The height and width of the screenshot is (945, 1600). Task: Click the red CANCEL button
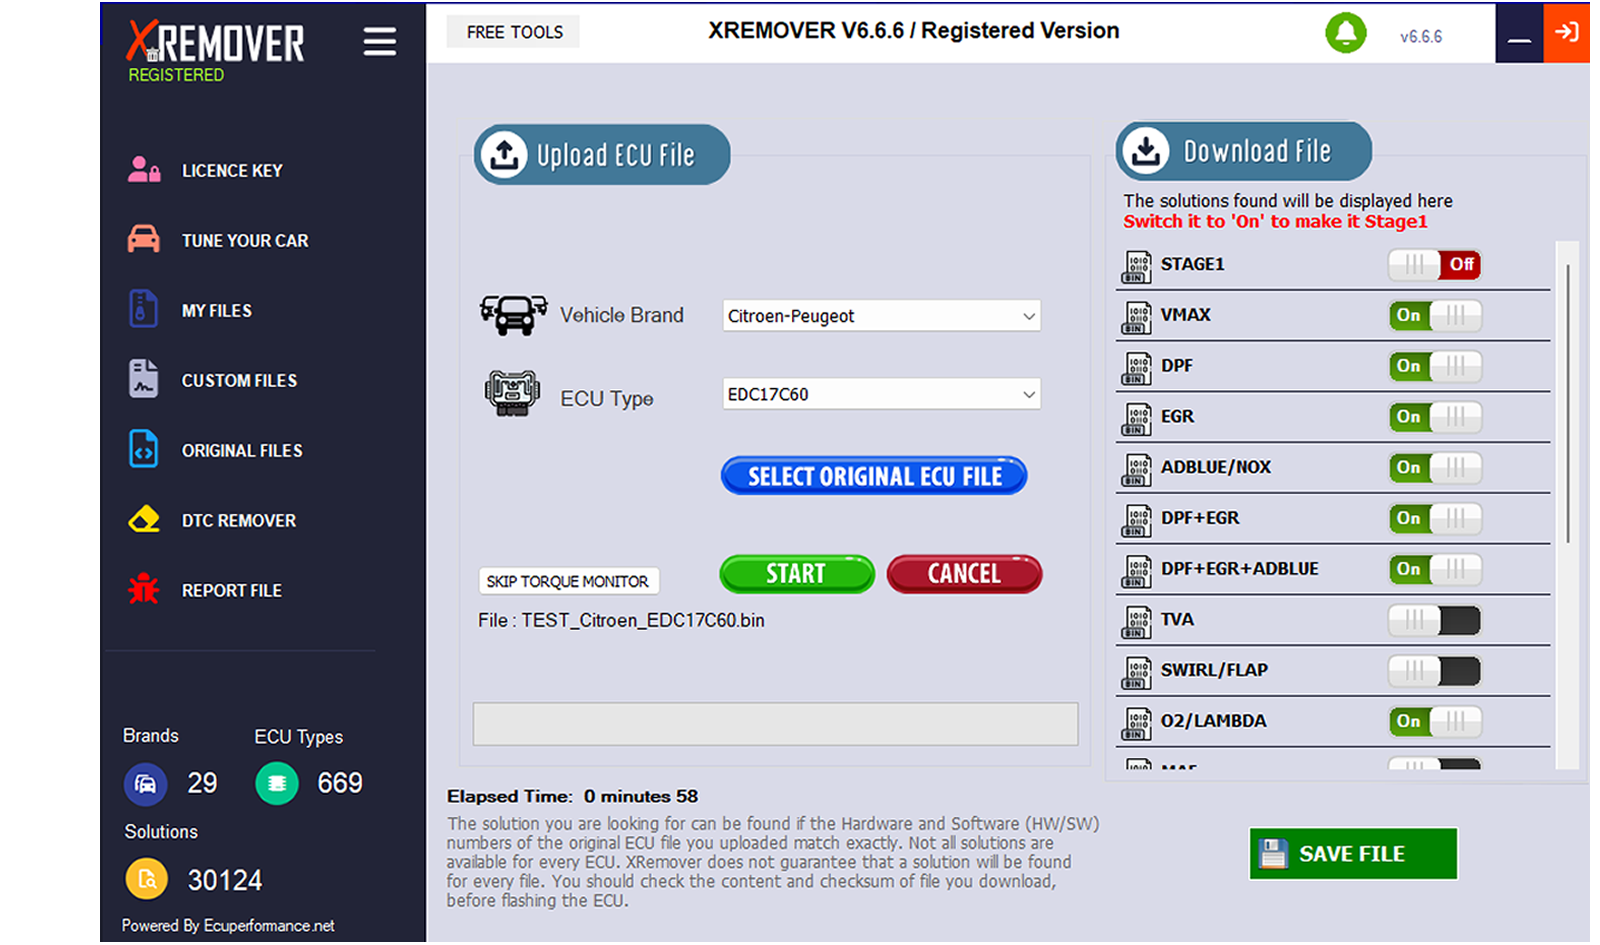coord(964,574)
